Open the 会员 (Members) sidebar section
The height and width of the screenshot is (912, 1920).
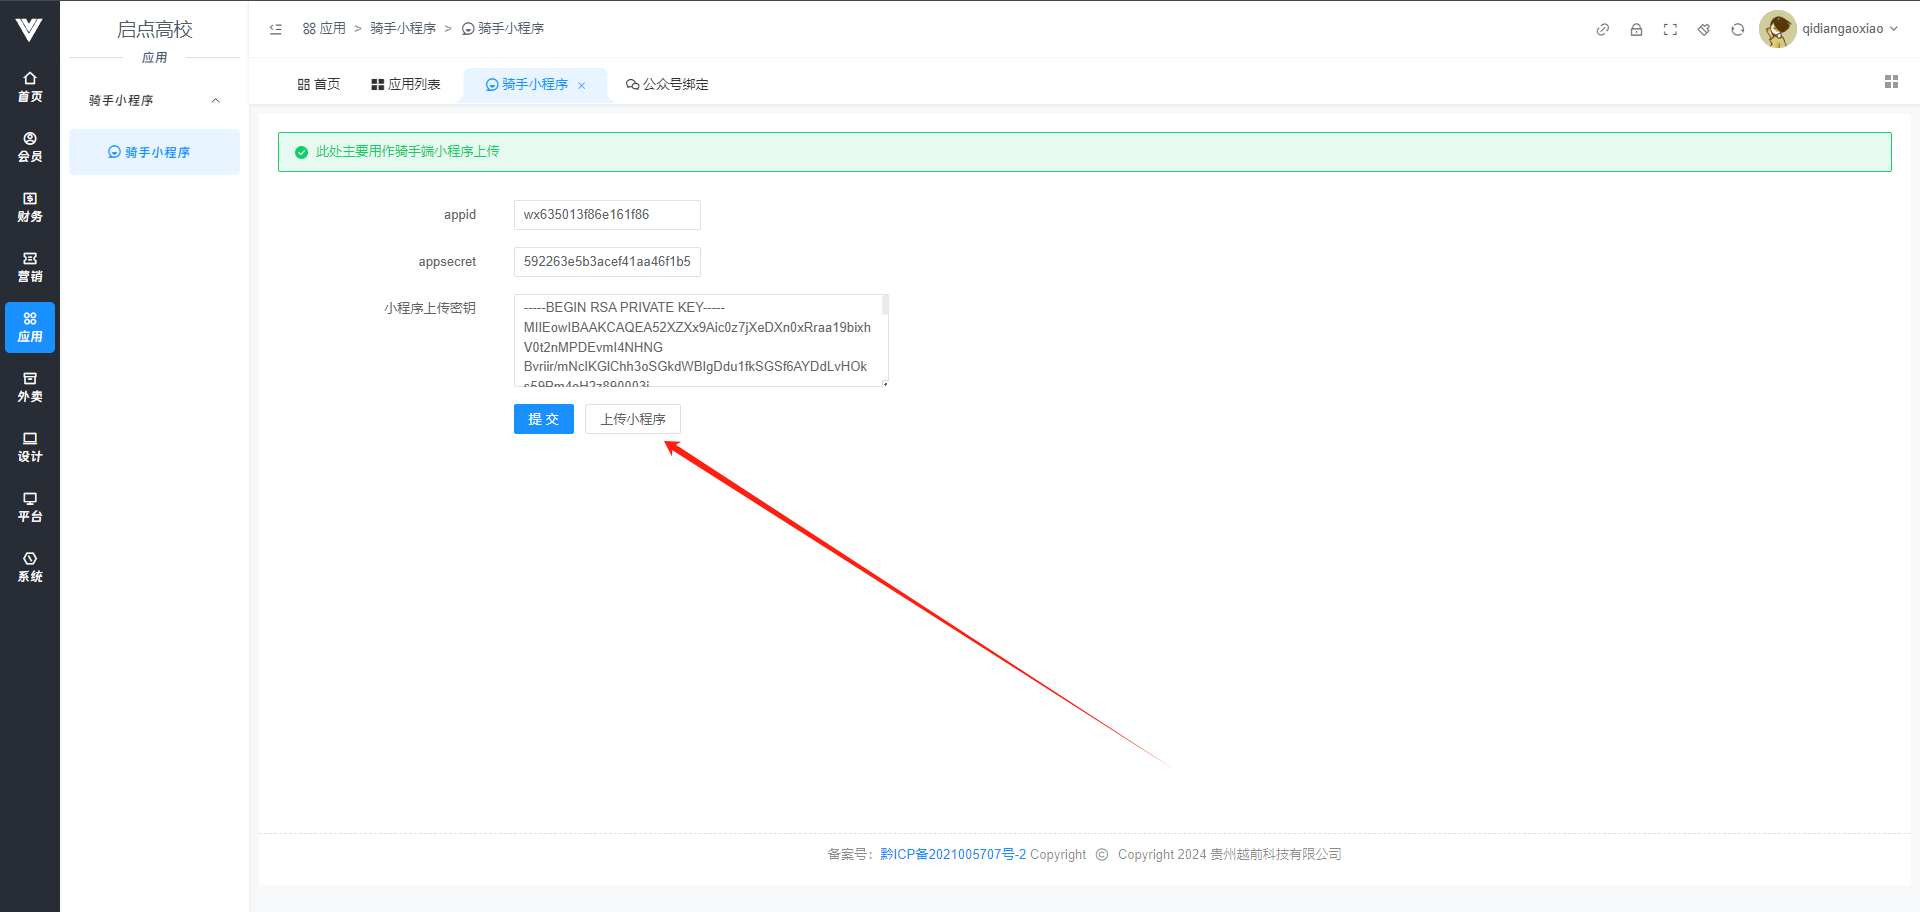(30, 147)
